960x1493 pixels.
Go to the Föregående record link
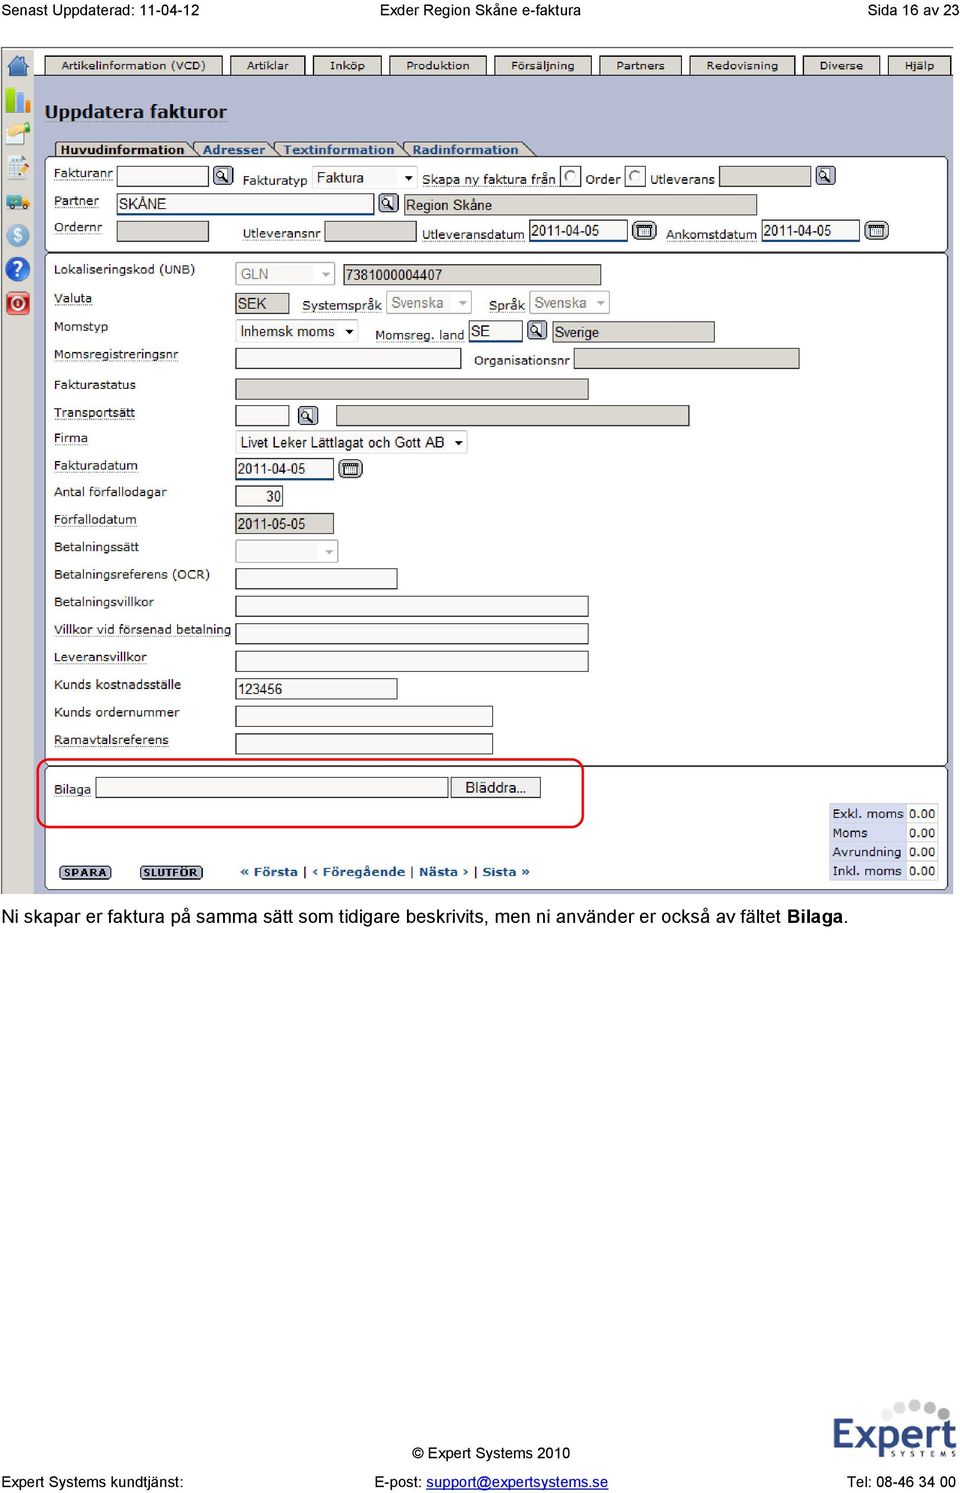pyautogui.click(x=358, y=872)
